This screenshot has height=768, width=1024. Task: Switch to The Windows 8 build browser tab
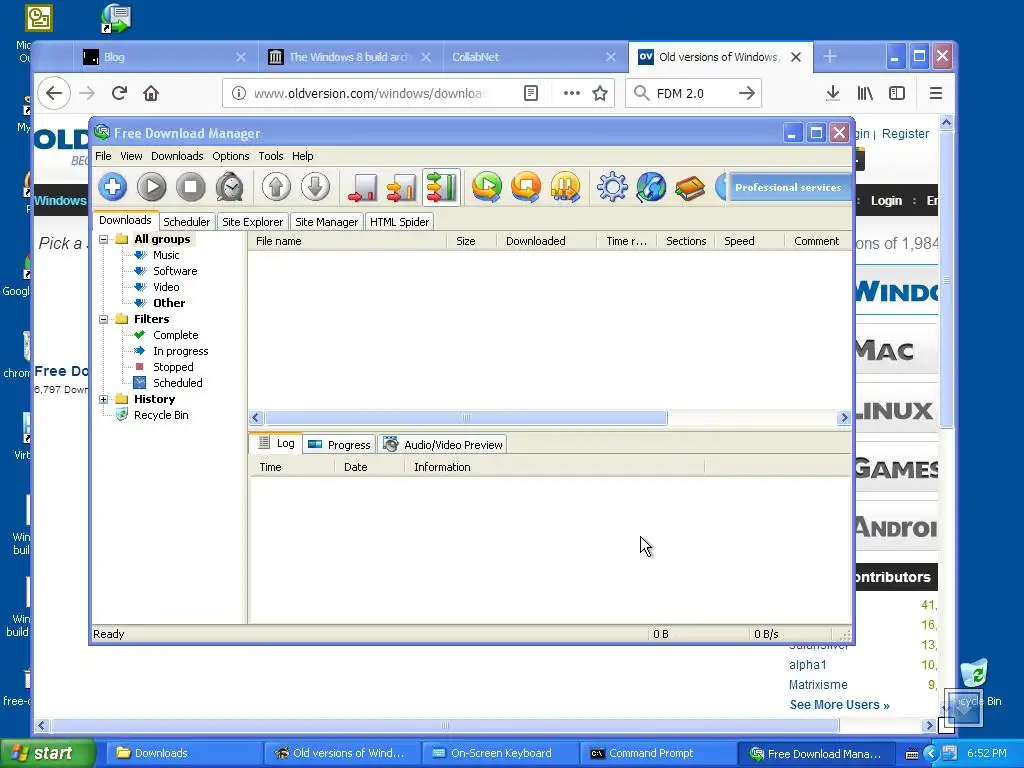point(351,57)
